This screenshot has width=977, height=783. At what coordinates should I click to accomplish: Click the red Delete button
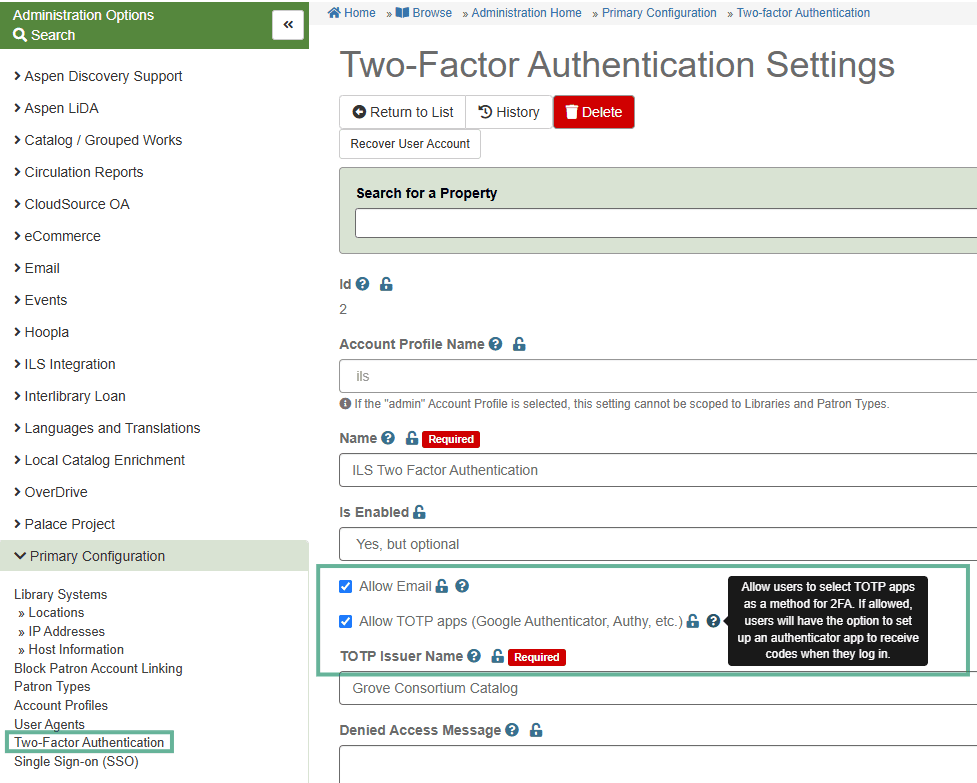pos(594,112)
